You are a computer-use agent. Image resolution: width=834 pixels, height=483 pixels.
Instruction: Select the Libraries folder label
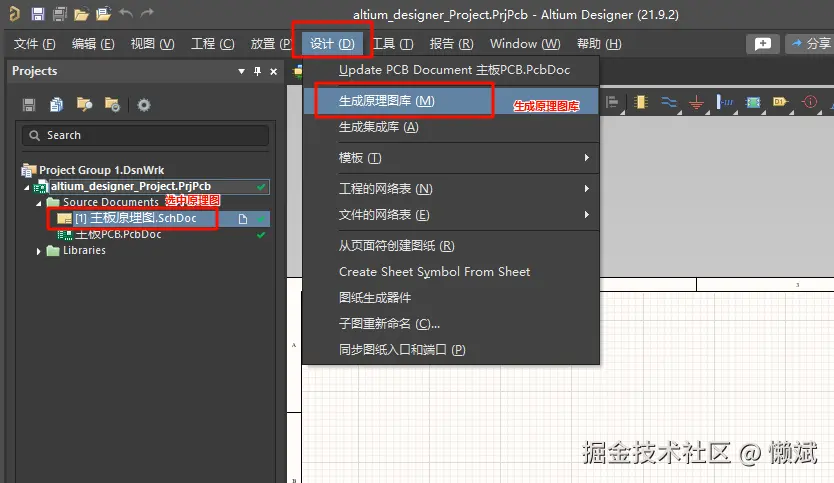pos(84,251)
